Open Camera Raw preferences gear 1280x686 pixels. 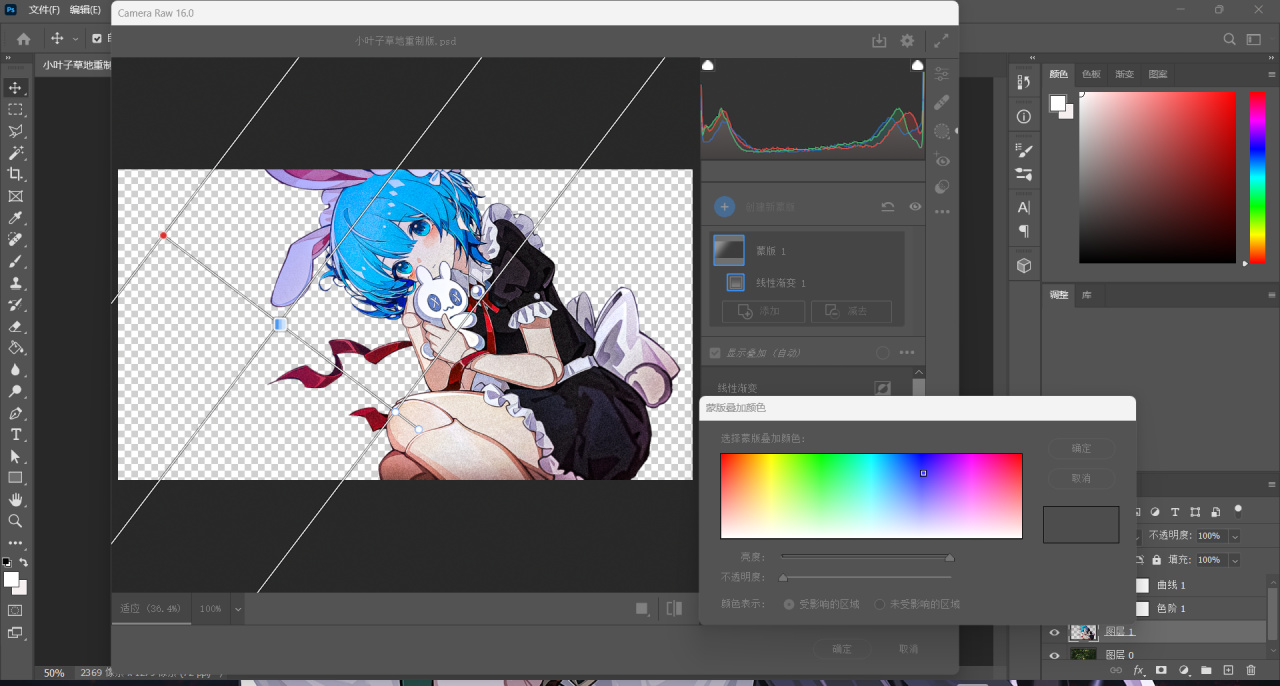[907, 41]
